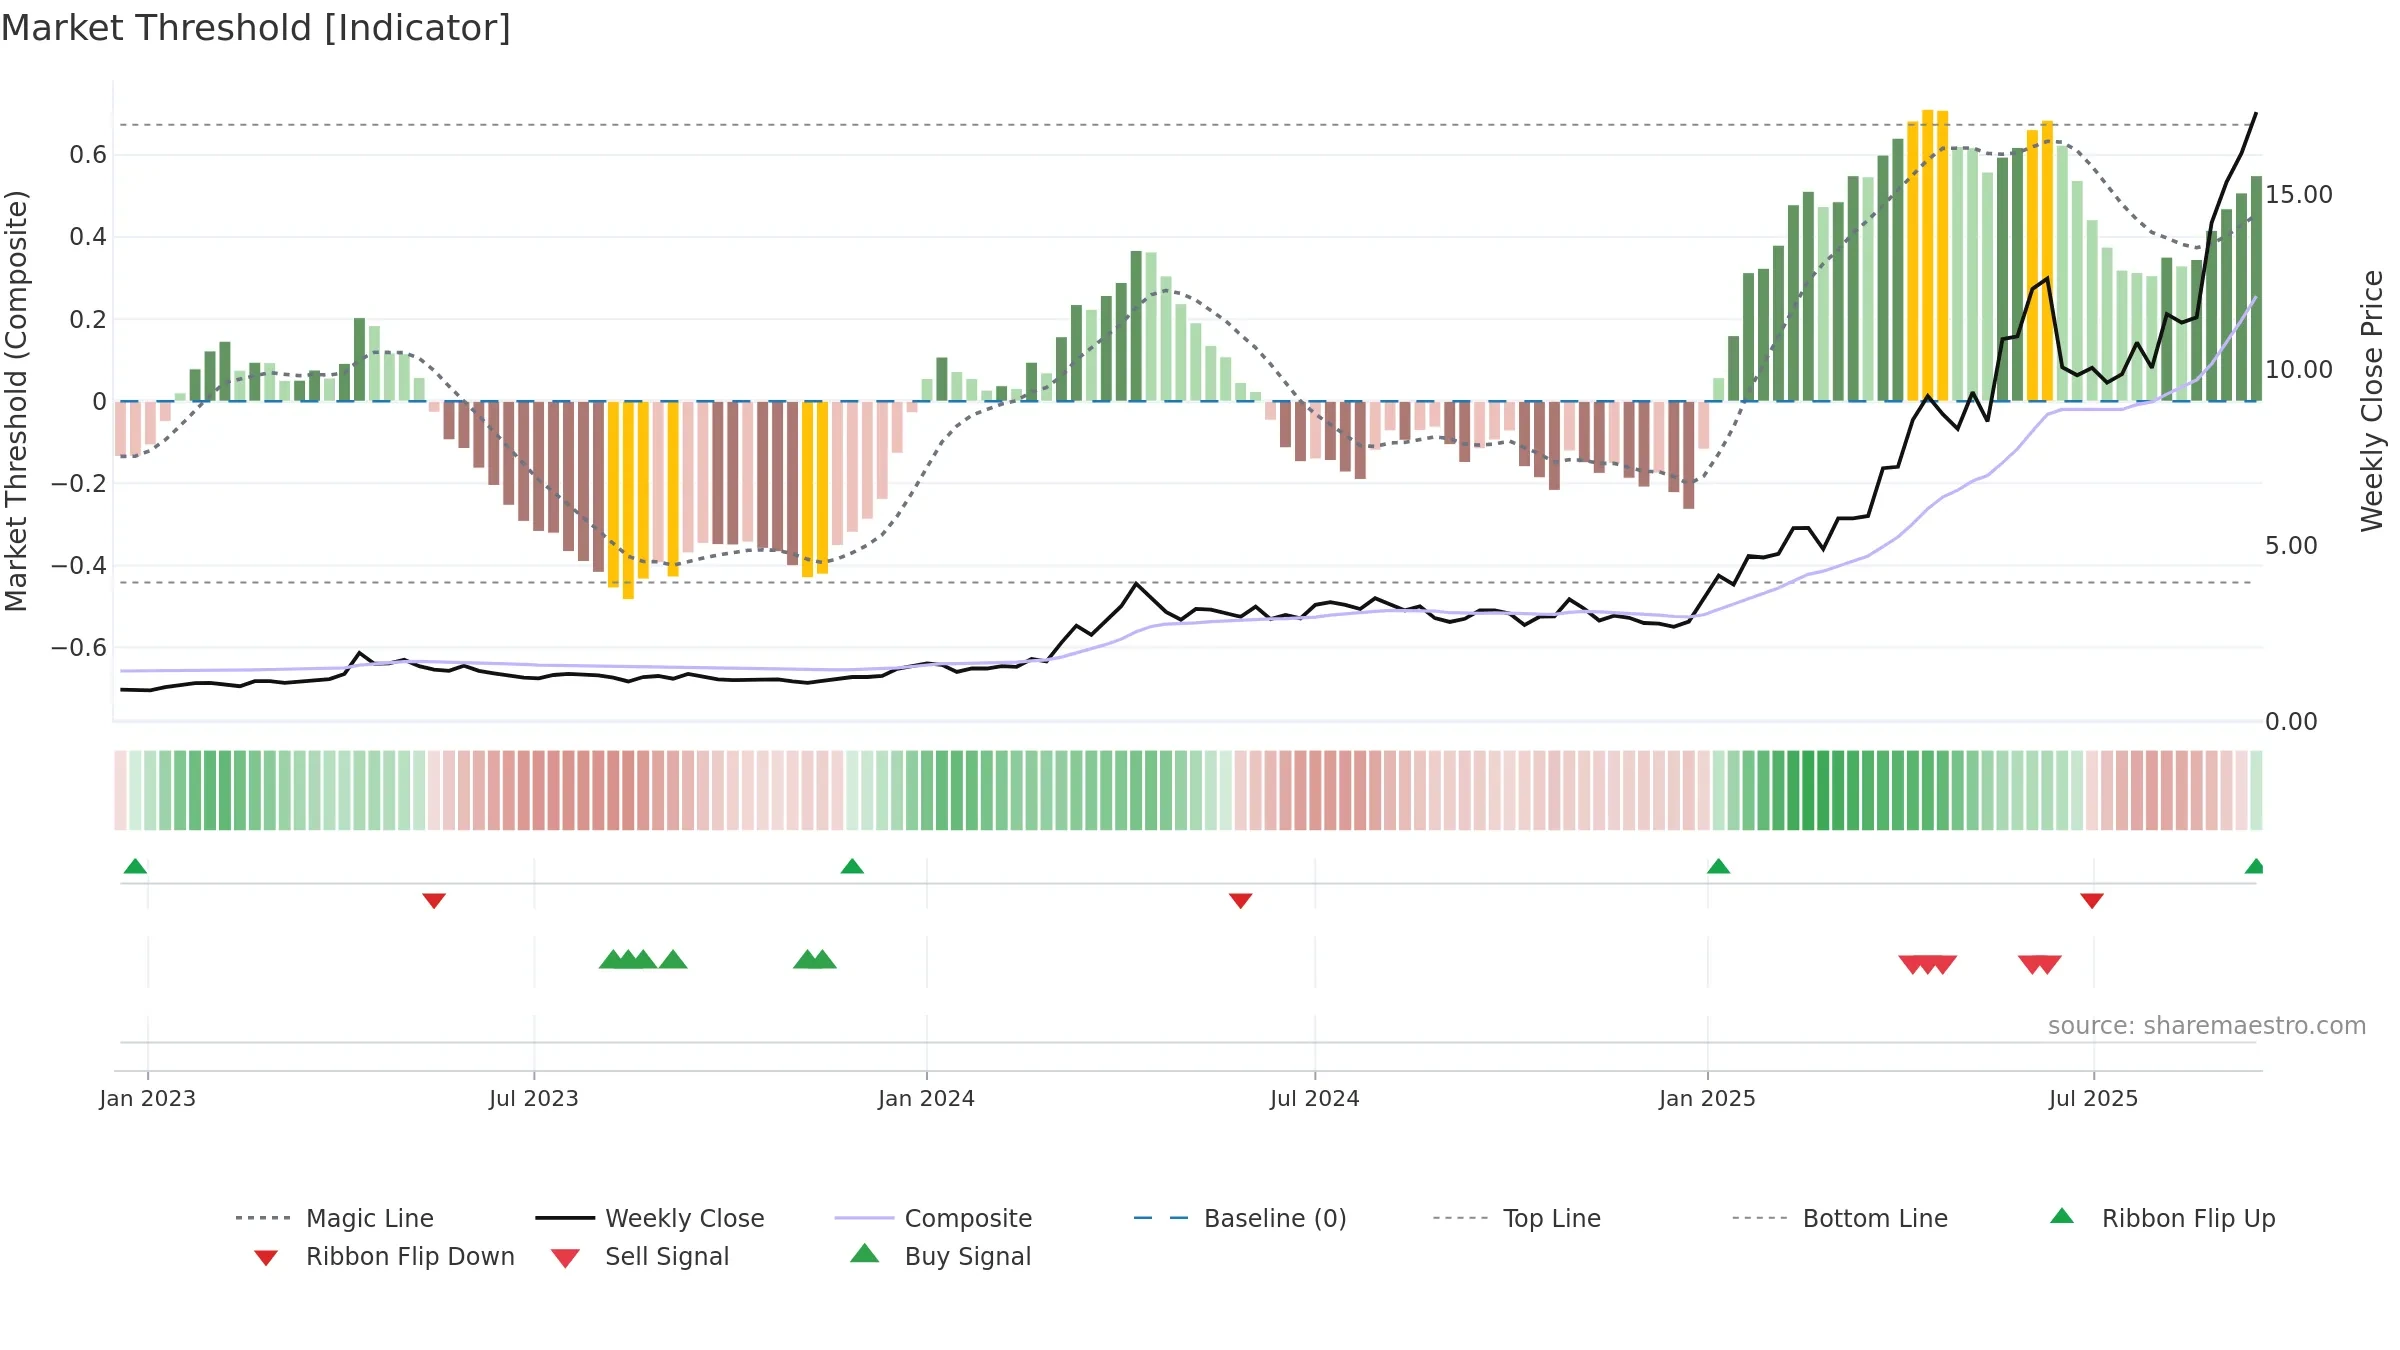Toggle the Magic Line legend entry

[334, 1218]
